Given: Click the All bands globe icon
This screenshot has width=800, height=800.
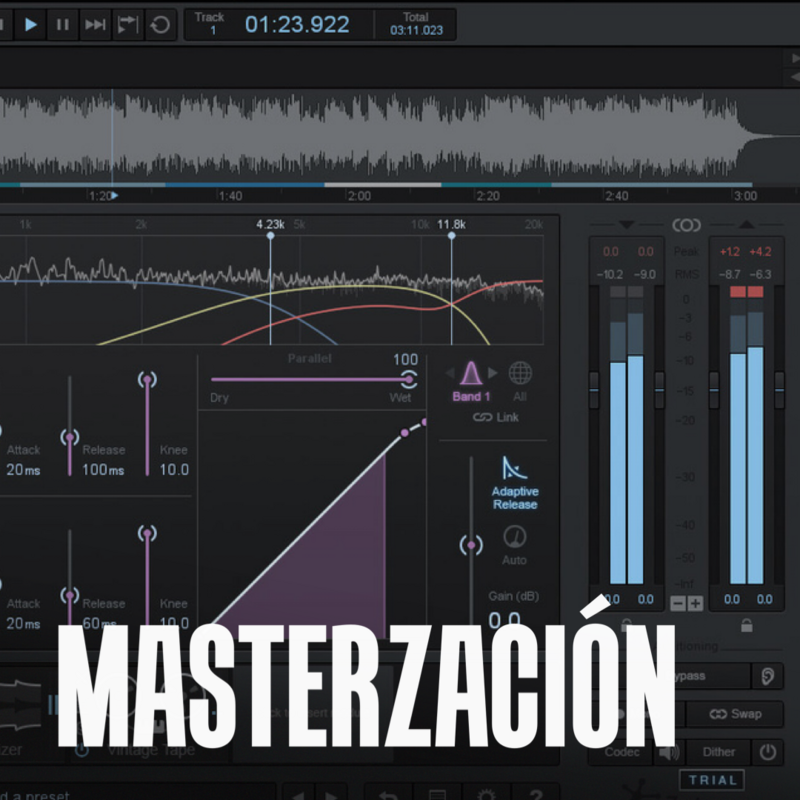Looking at the screenshot, I should point(521,374).
